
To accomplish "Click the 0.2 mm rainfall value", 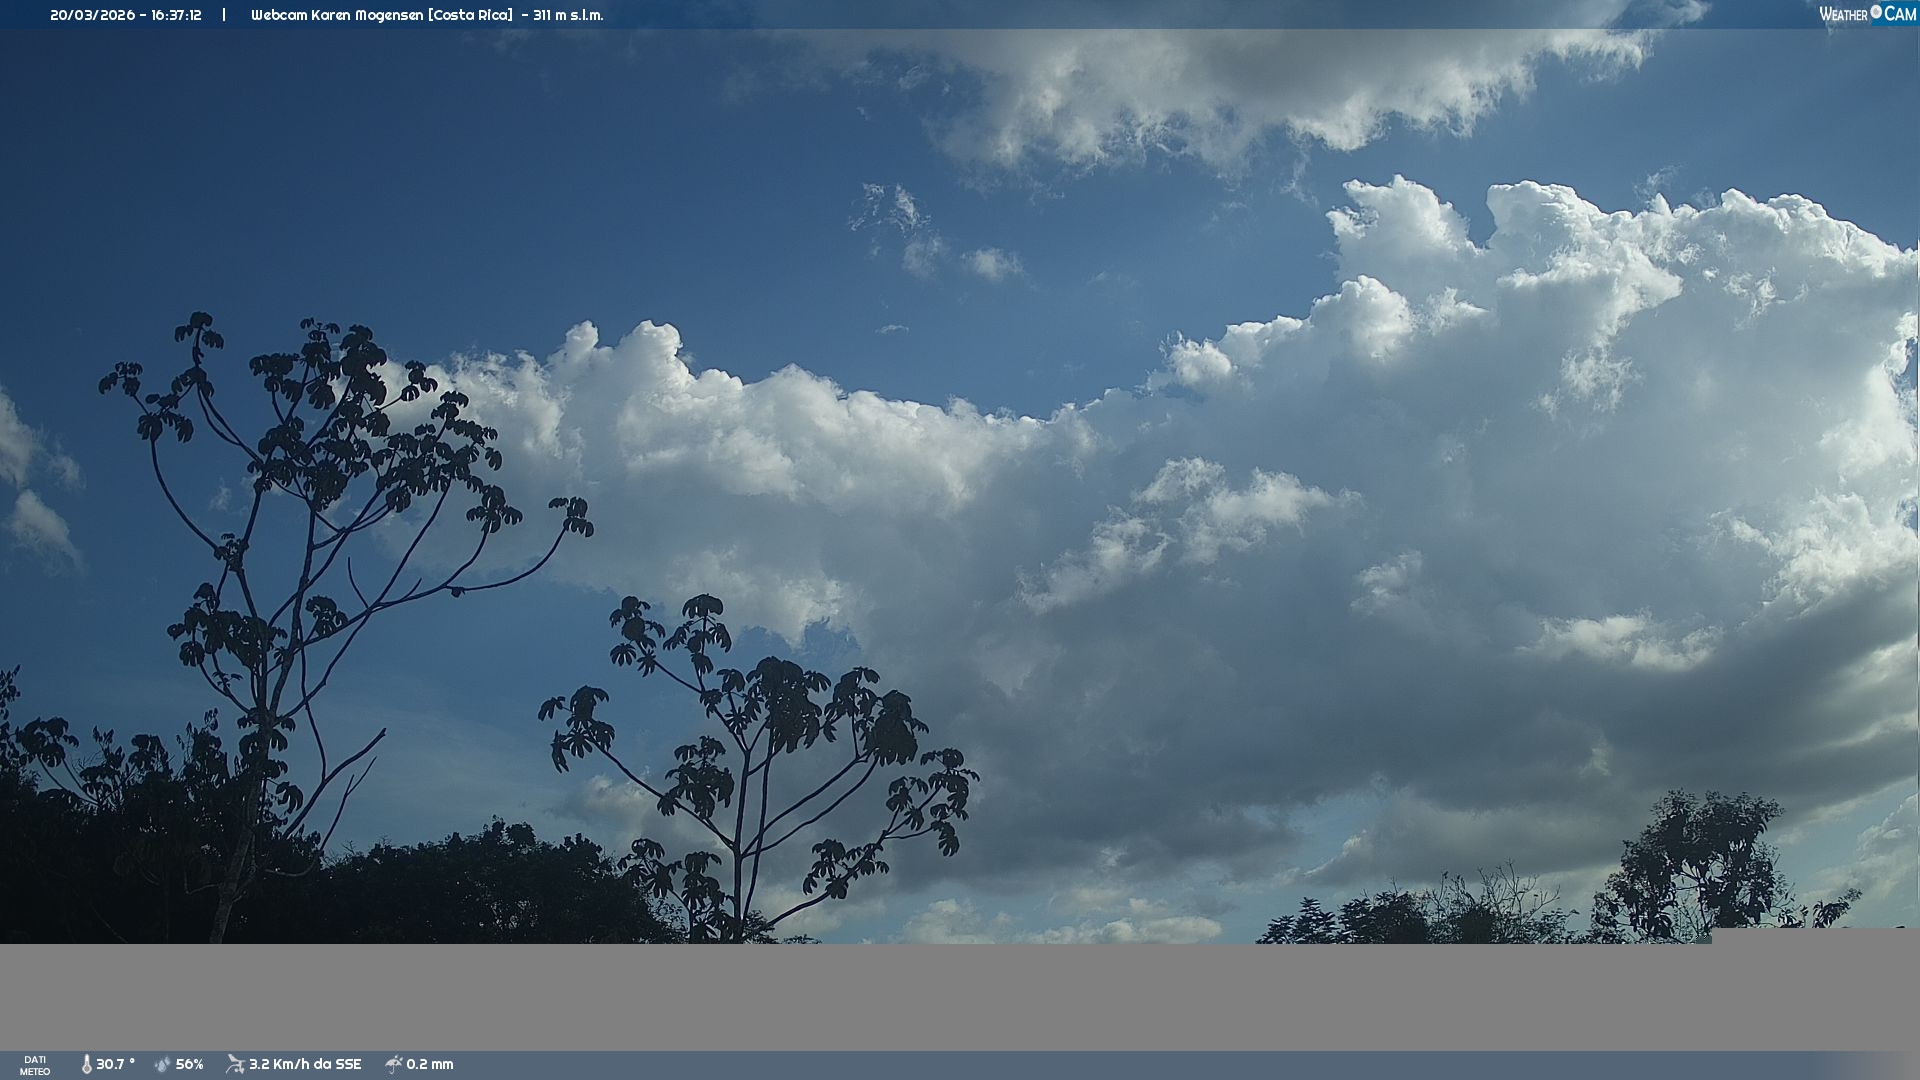I will coord(430,1064).
